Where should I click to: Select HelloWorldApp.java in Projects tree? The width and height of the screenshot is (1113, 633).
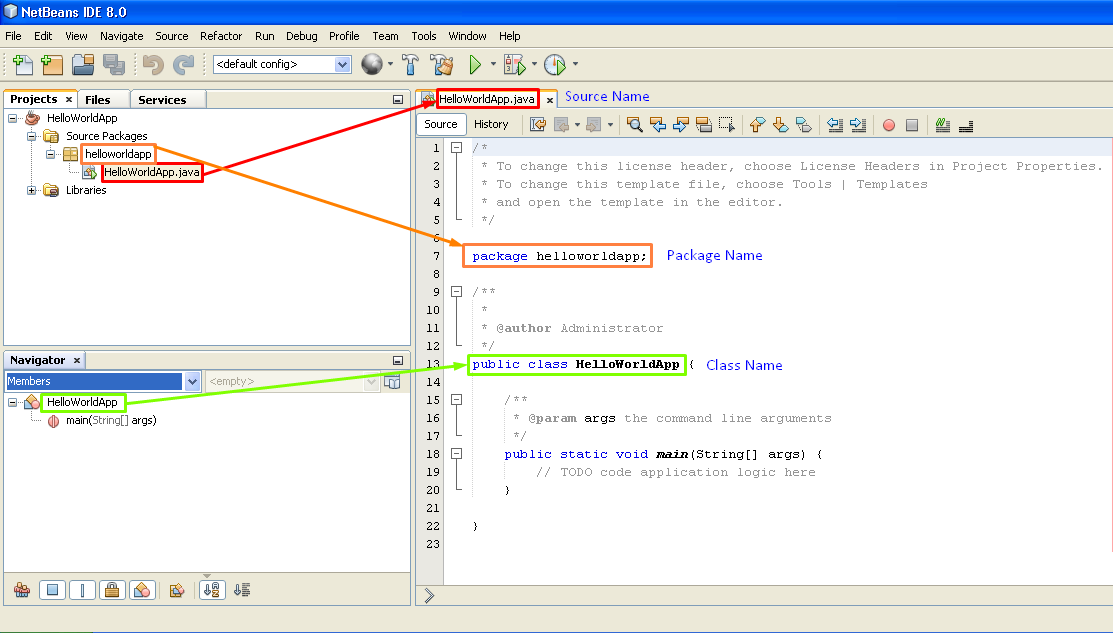click(151, 172)
